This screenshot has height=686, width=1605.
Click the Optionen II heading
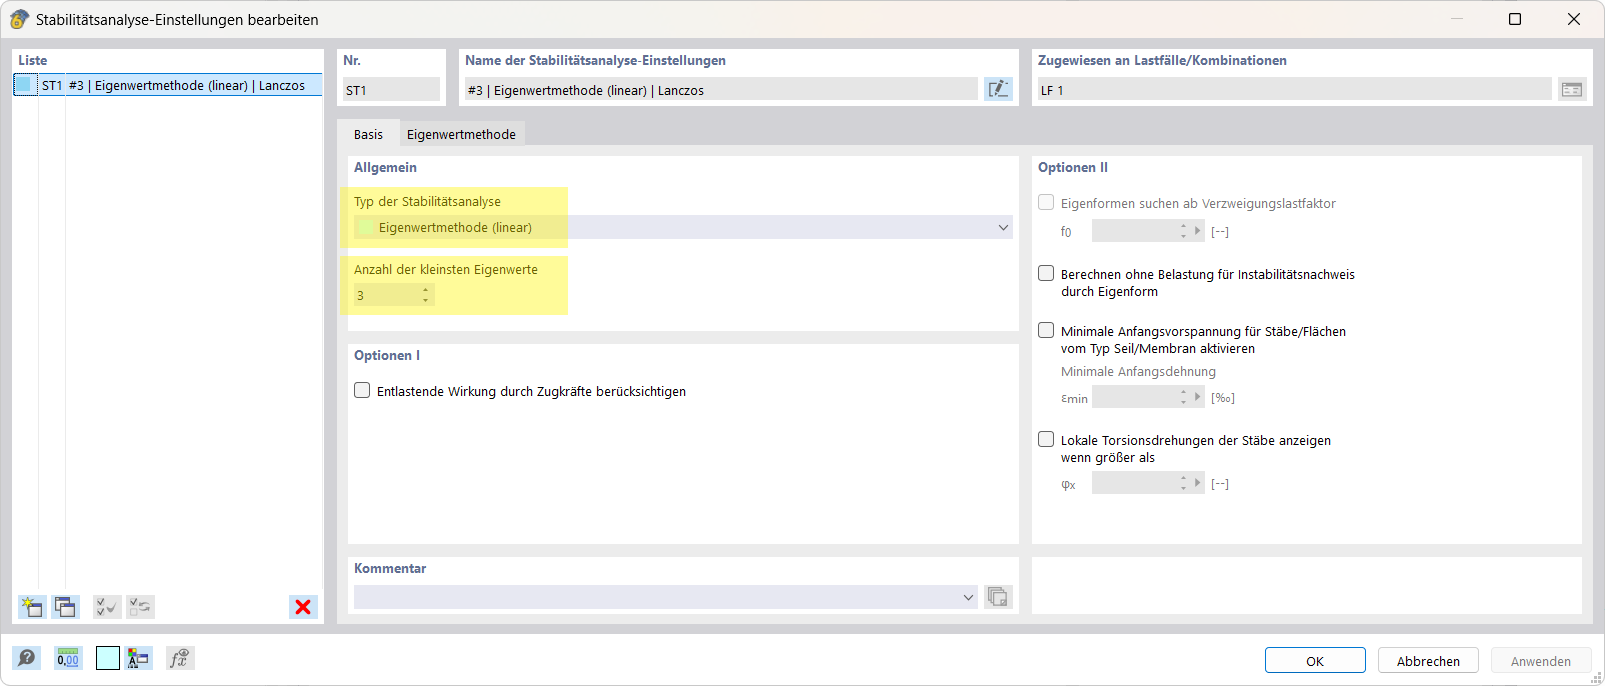point(1073,167)
